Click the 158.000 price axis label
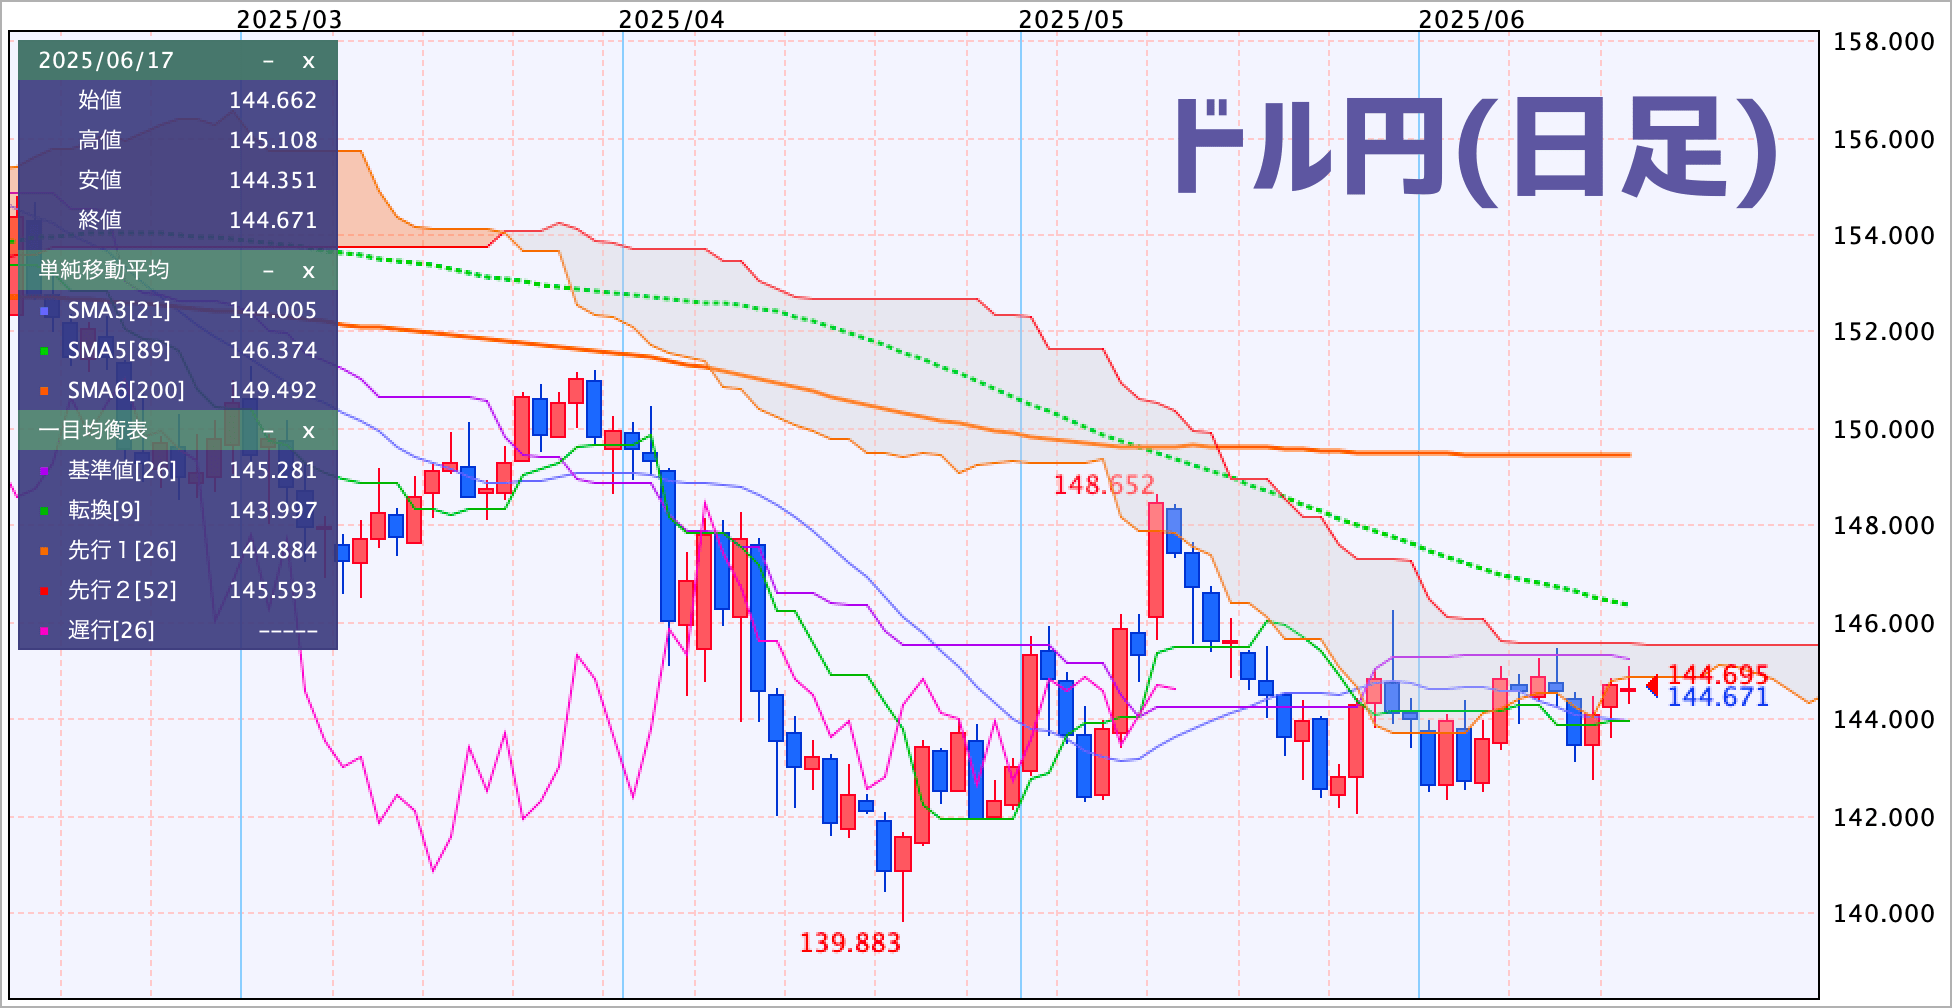Image resolution: width=1952 pixels, height=1008 pixels. (x=1883, y=42)
